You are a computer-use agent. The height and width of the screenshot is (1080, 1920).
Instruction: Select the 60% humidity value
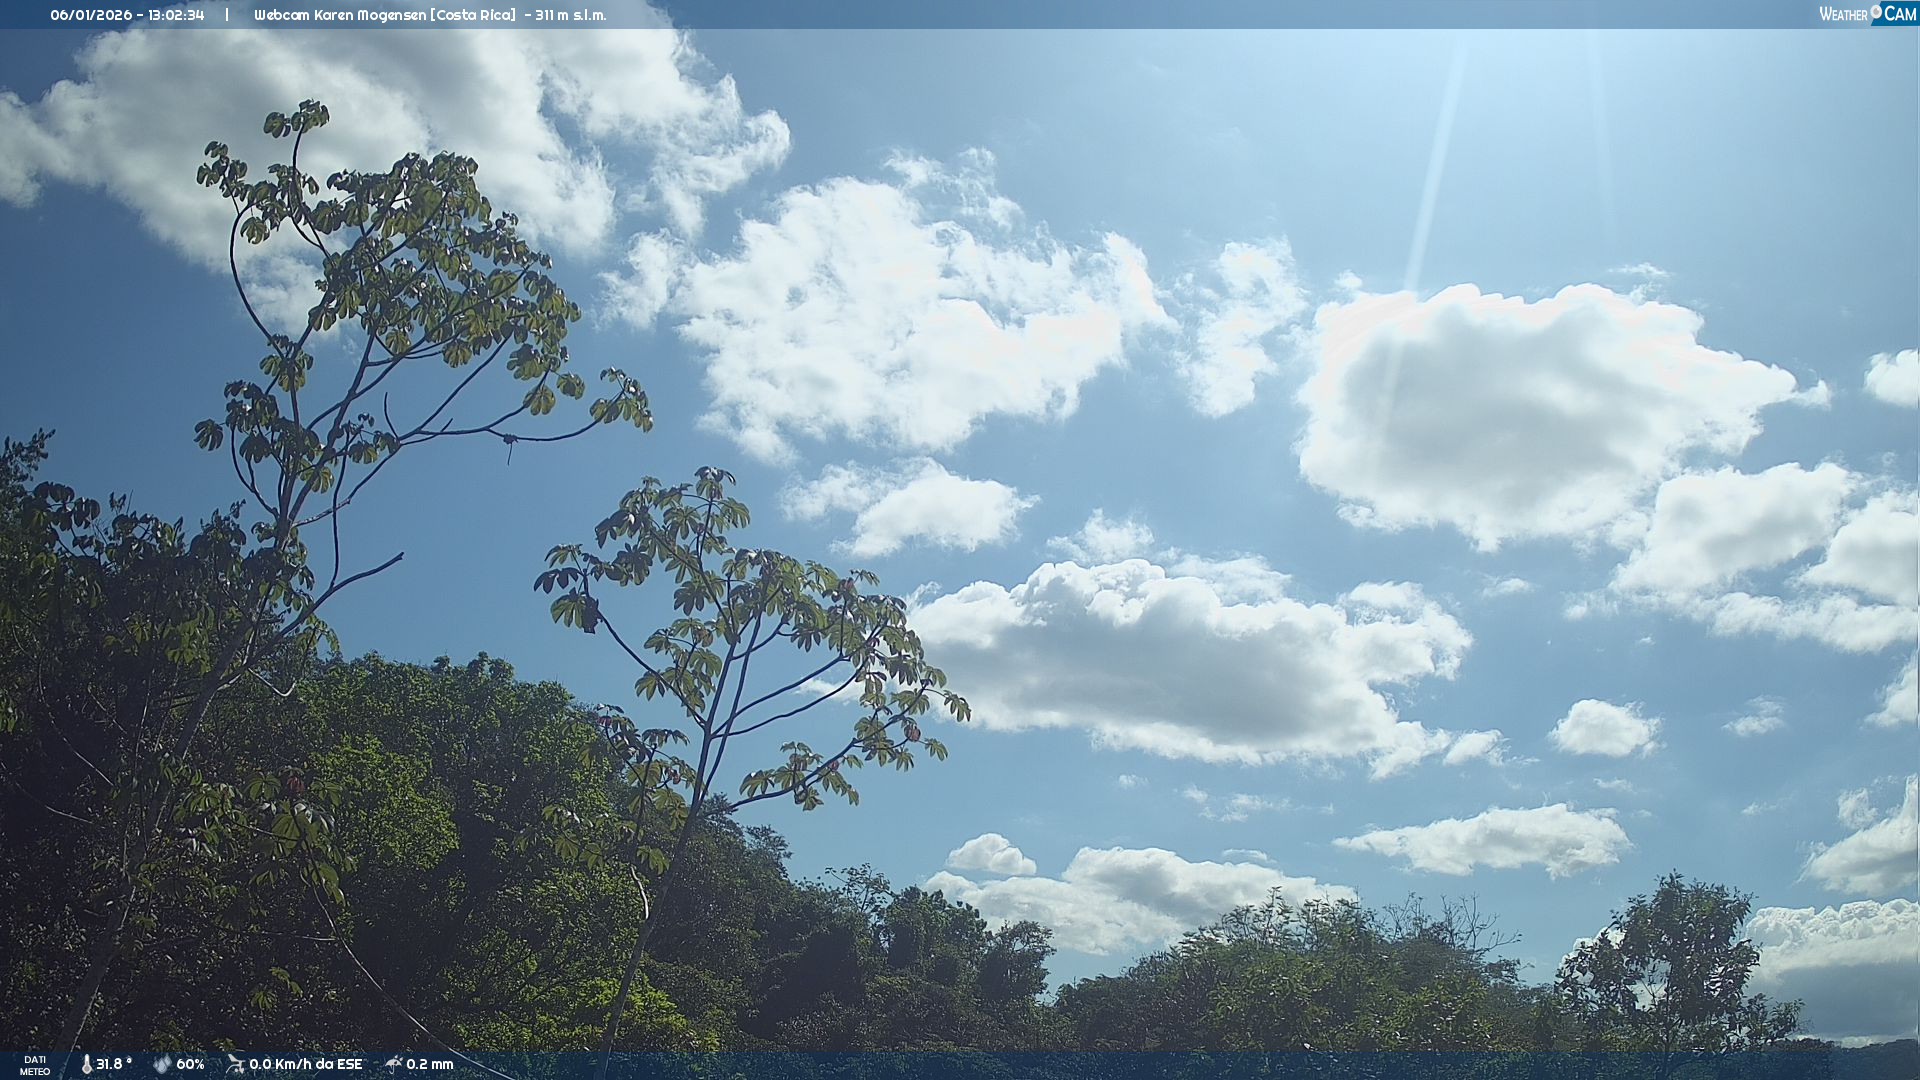[190, 1064]
